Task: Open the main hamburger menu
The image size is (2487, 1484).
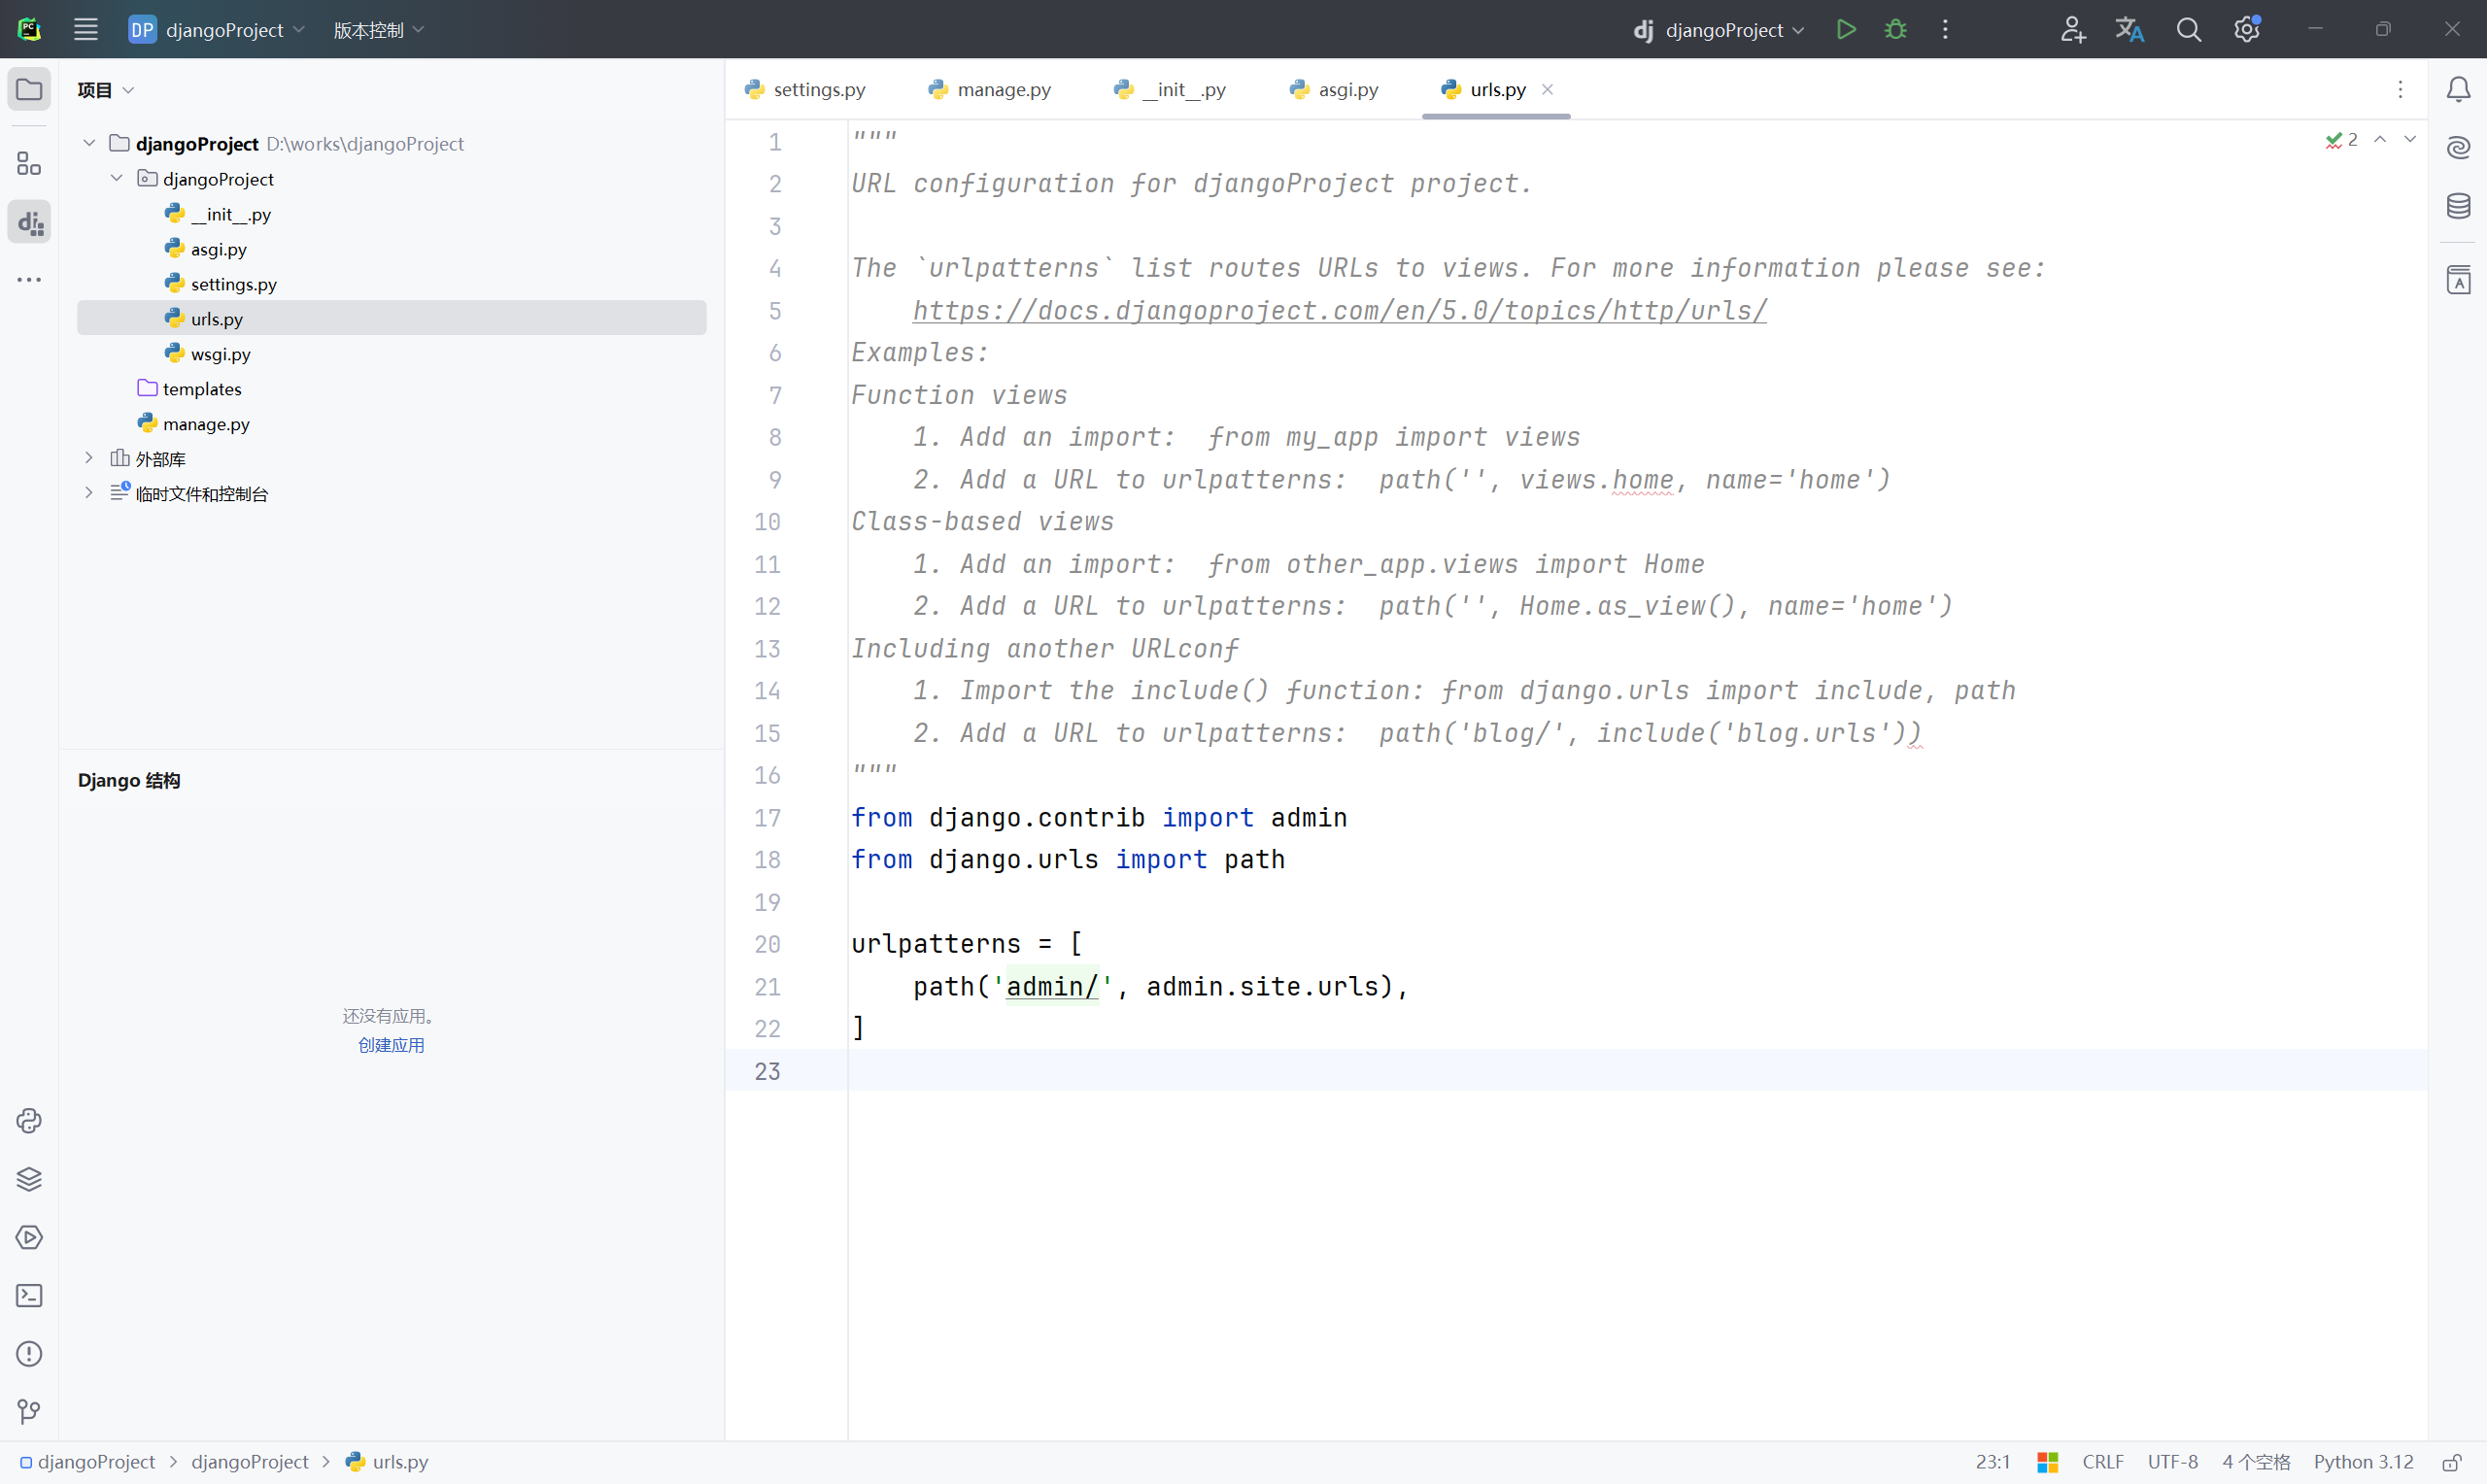Action: click(86, 30)
